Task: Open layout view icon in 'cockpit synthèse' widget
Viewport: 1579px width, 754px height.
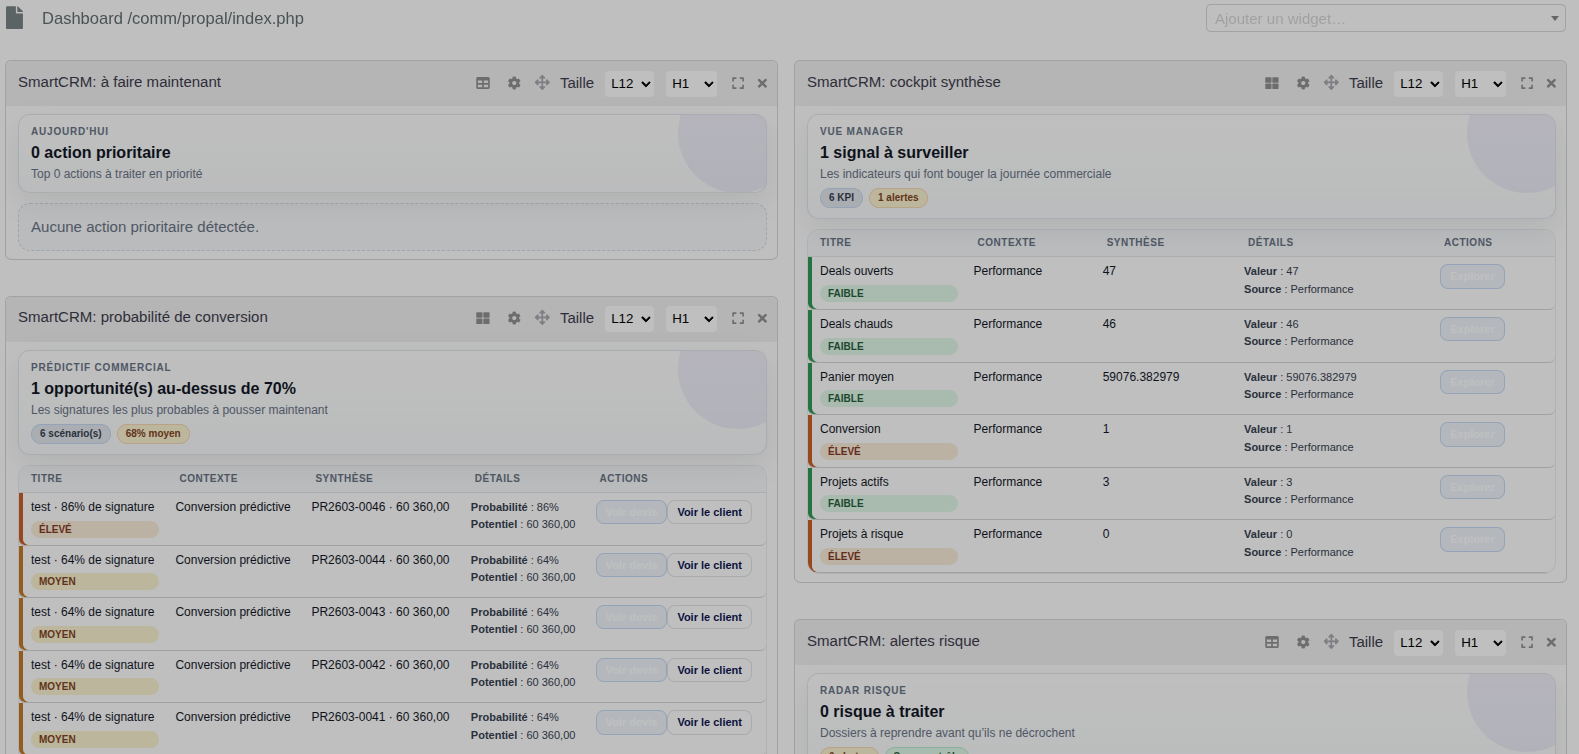Action: (1272, 83)
